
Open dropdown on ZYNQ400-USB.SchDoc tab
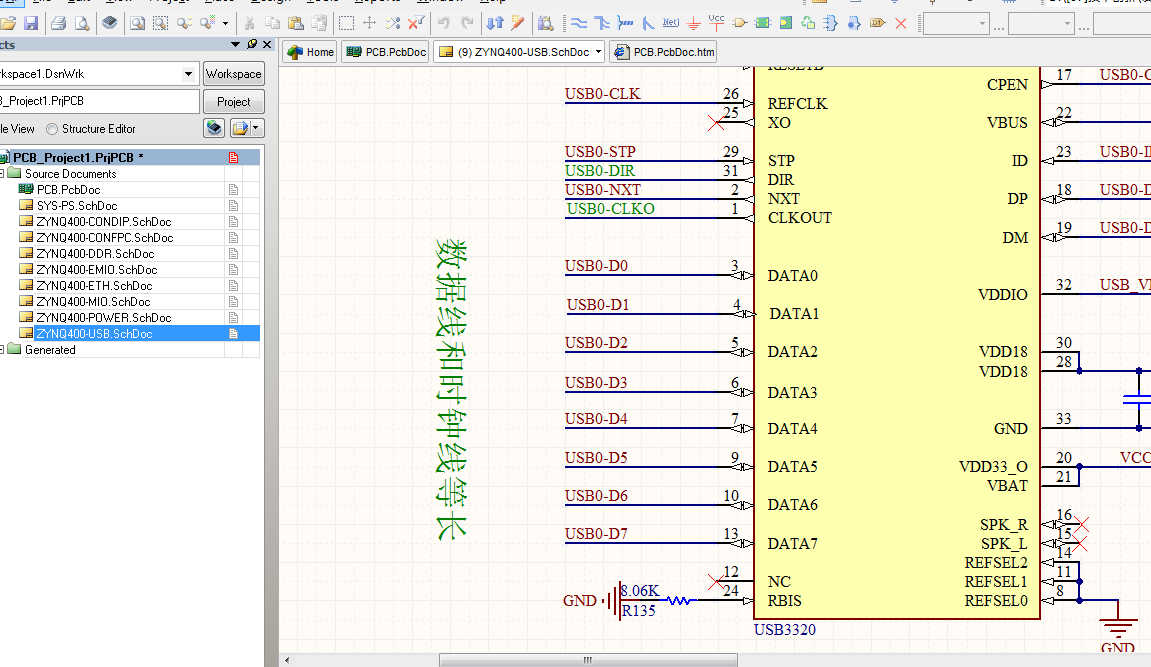[598, 52]
